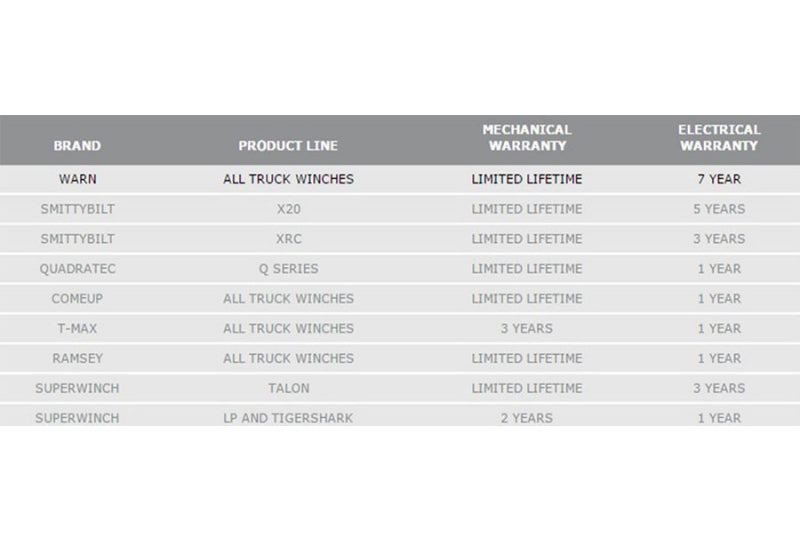Click the PRODUCT LINE column header
The image size is (800, 540).
[288, 146]
